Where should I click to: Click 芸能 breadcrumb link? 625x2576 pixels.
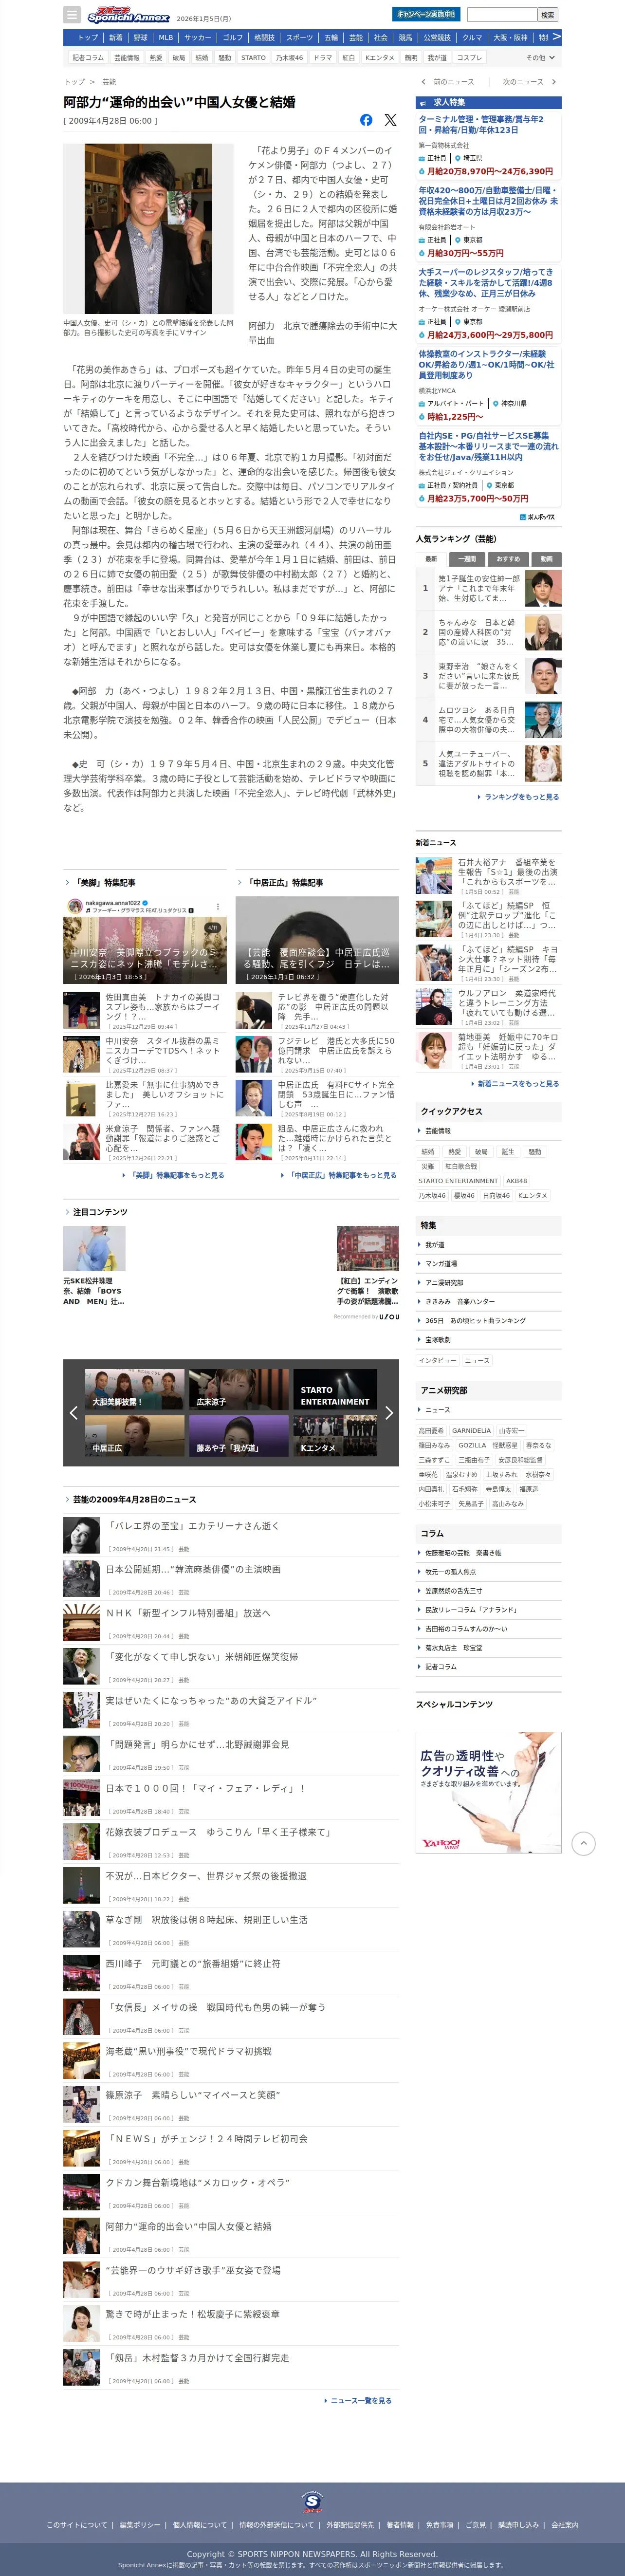109,82
